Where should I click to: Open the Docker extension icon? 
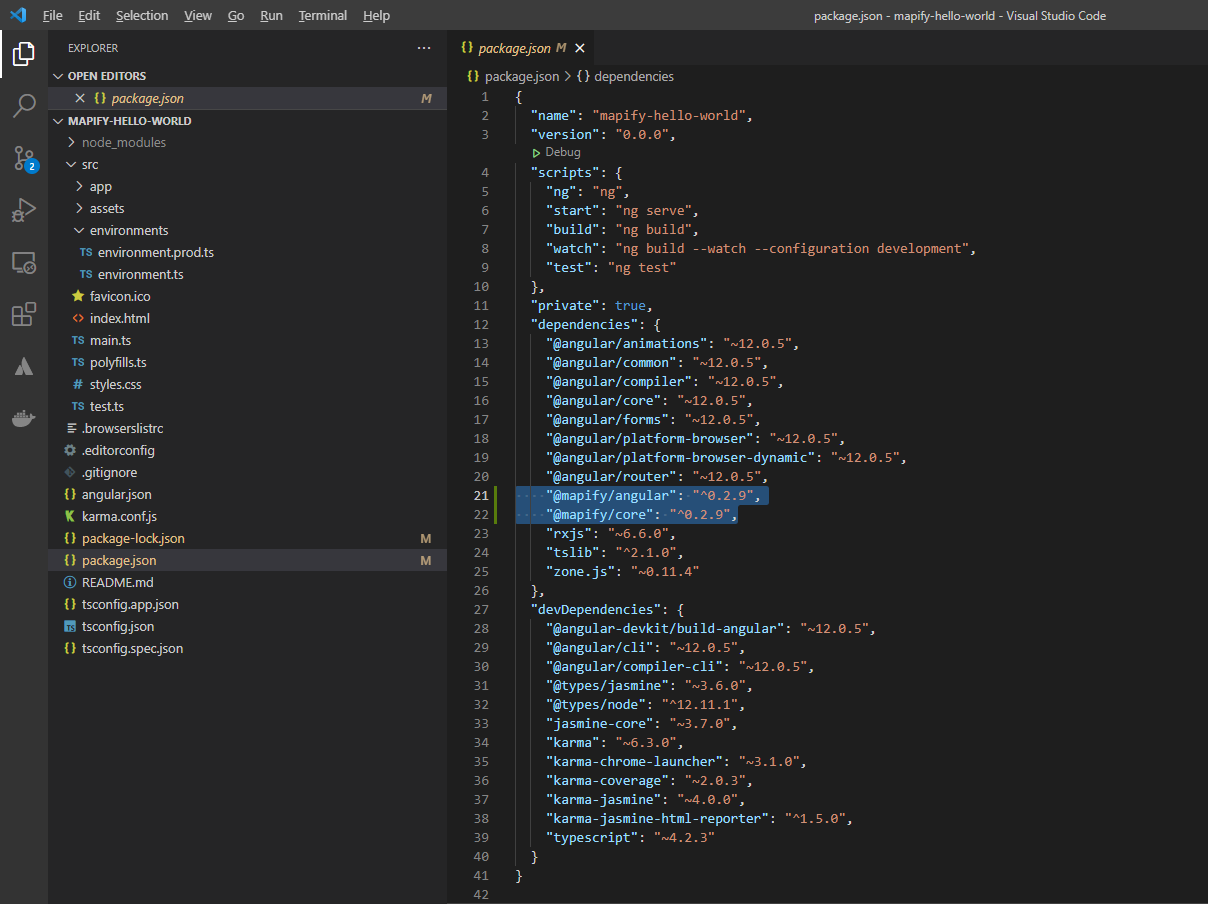point(24,418)
